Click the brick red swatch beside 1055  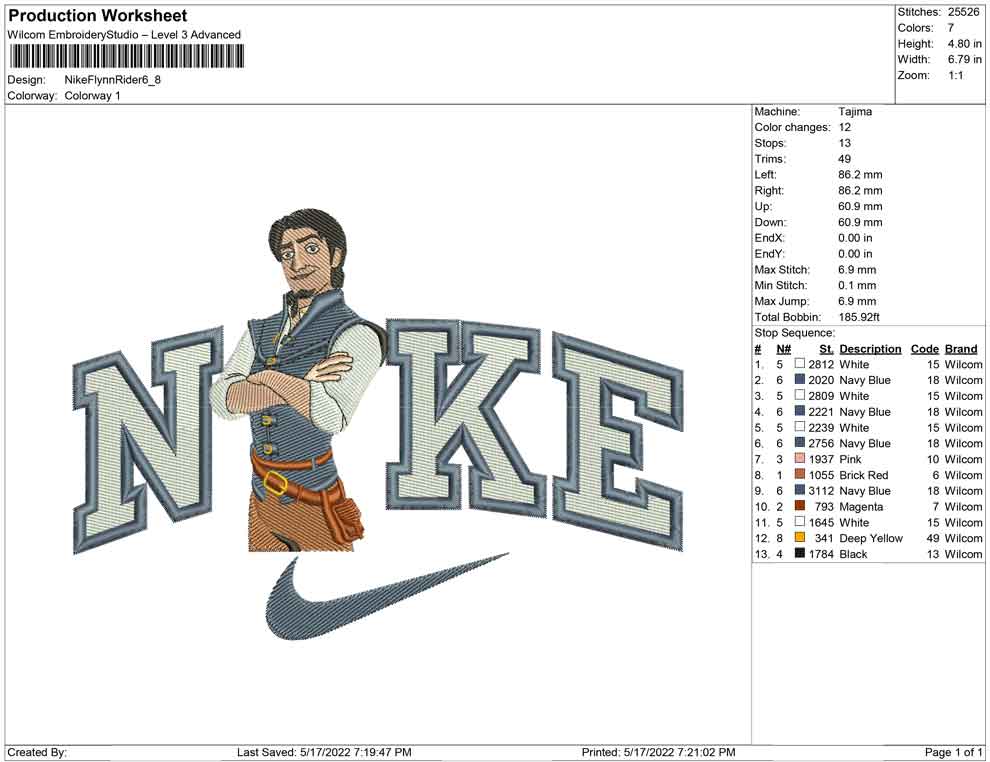tap(800, 474)
